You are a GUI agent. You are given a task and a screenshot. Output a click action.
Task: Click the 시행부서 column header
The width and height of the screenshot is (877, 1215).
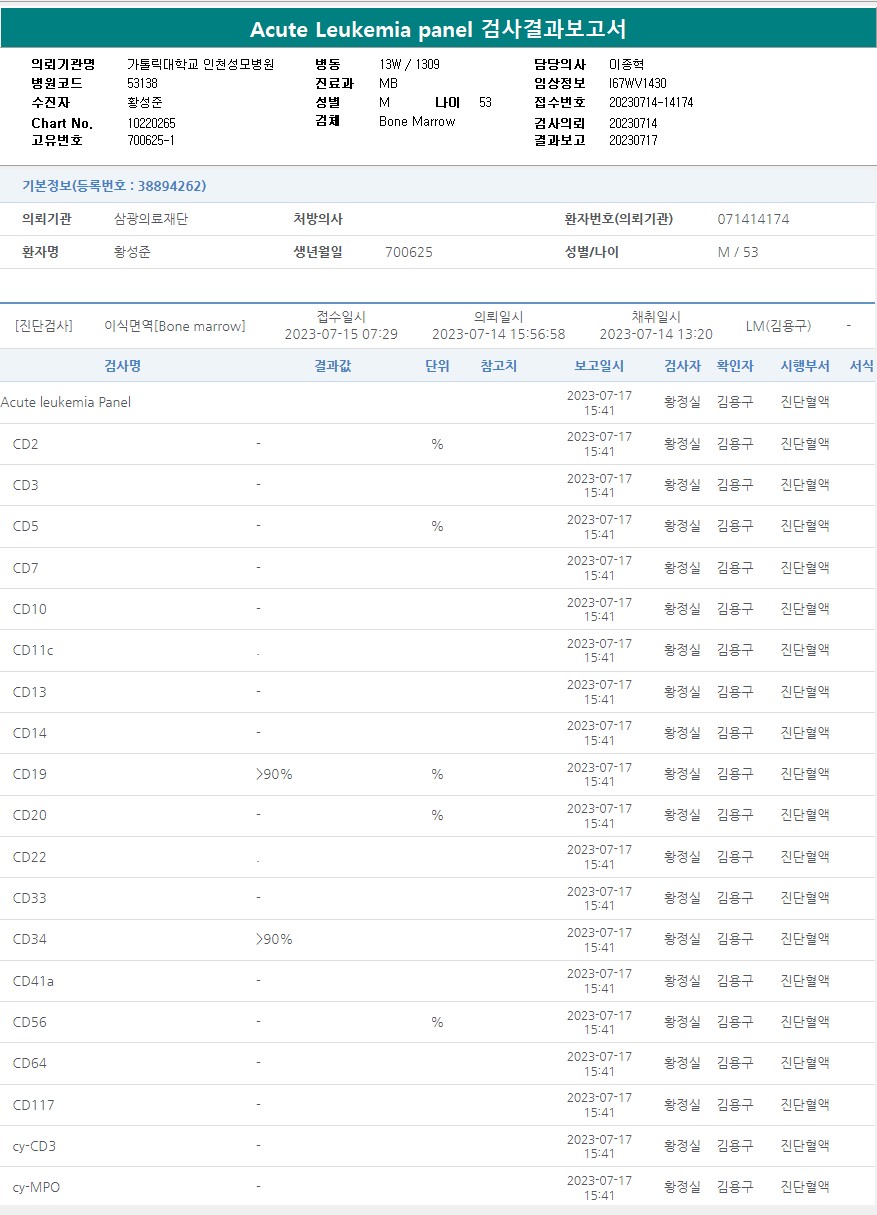[x=805, y=366]
